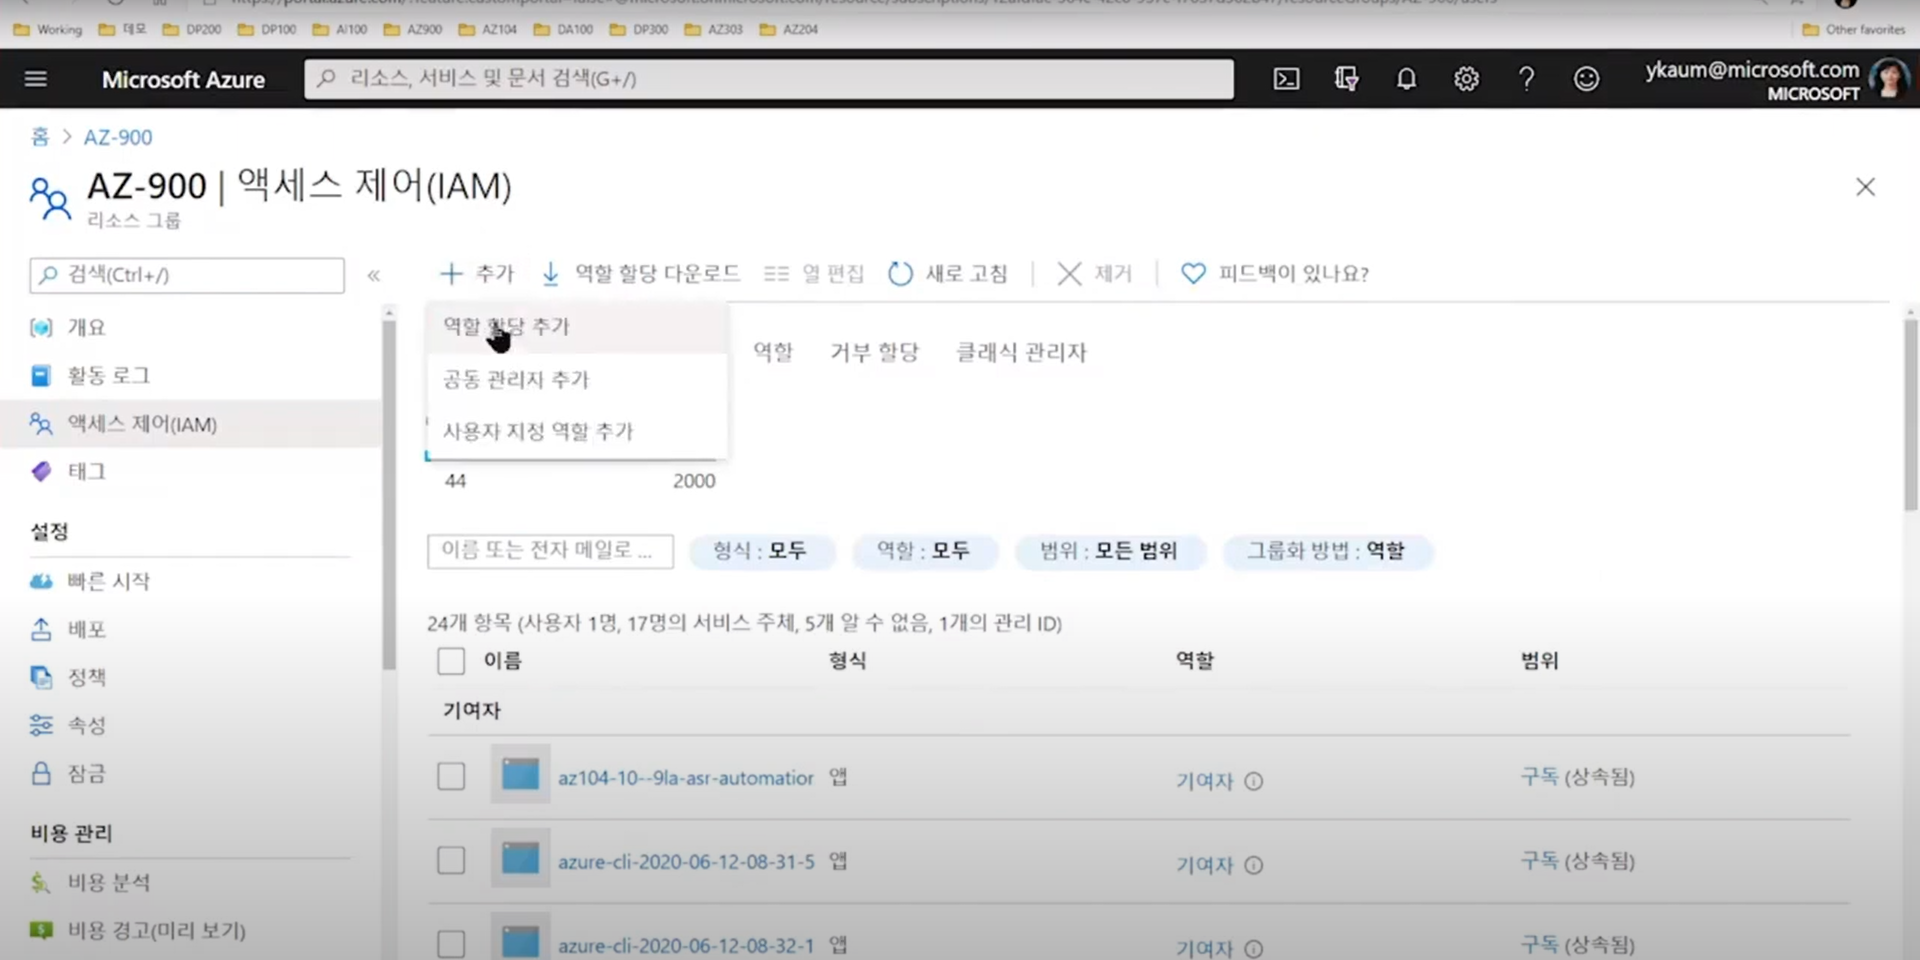The width and height of the screenshot is (1920, 960).
Task: Open portal settings gear
Action: tap(1466, 79)
